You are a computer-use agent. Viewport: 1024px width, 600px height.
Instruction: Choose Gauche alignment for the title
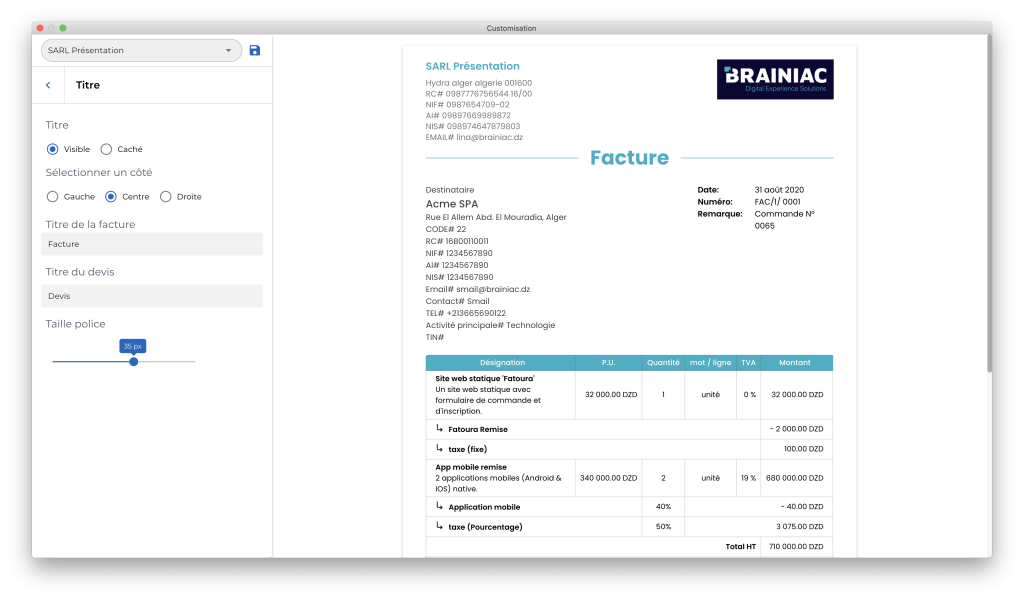53,196
